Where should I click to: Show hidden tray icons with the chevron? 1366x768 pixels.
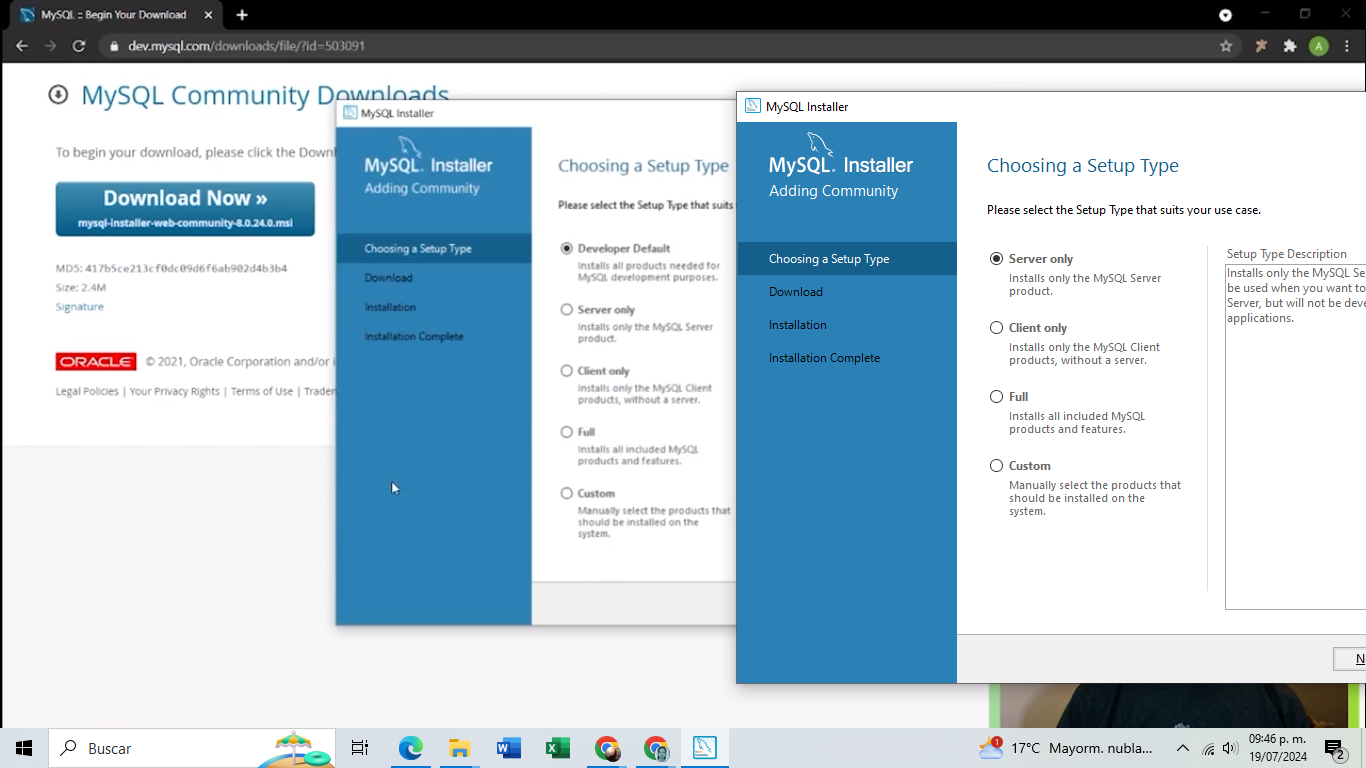[x=1182, y=748]
